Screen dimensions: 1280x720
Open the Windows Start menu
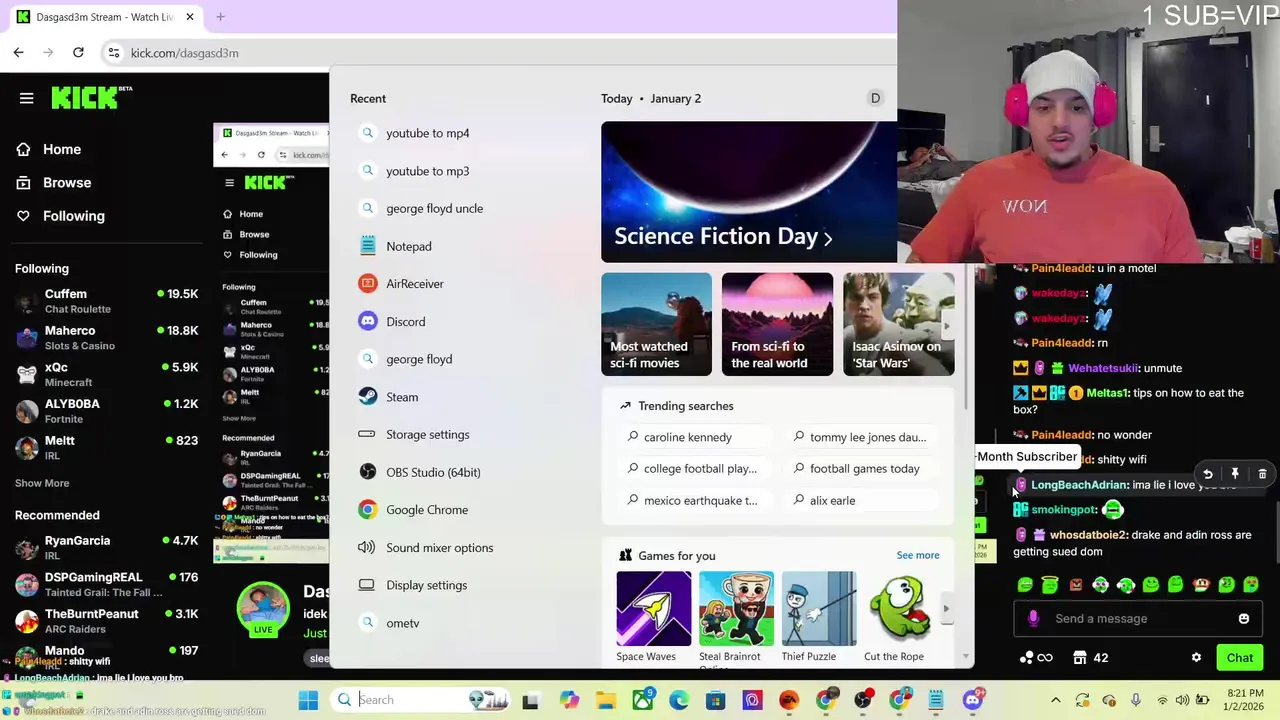308,700
